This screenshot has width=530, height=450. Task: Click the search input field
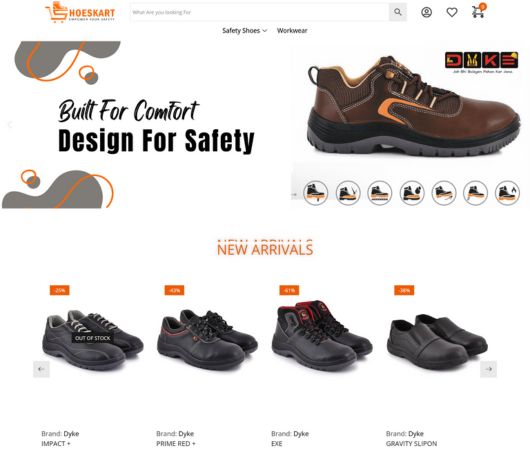[260, 13]
